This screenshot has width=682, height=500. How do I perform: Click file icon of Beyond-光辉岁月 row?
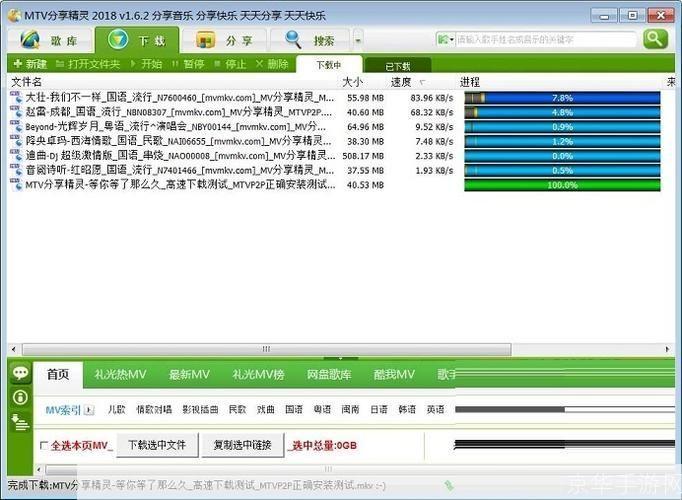[x=16, y=127]
